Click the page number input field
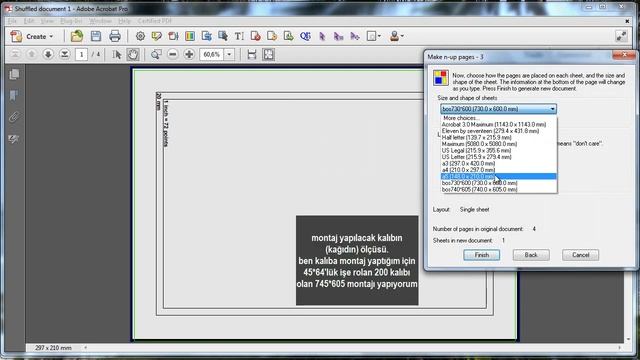The height and width of the screenshot is (360, 640). tap(81, 54)
